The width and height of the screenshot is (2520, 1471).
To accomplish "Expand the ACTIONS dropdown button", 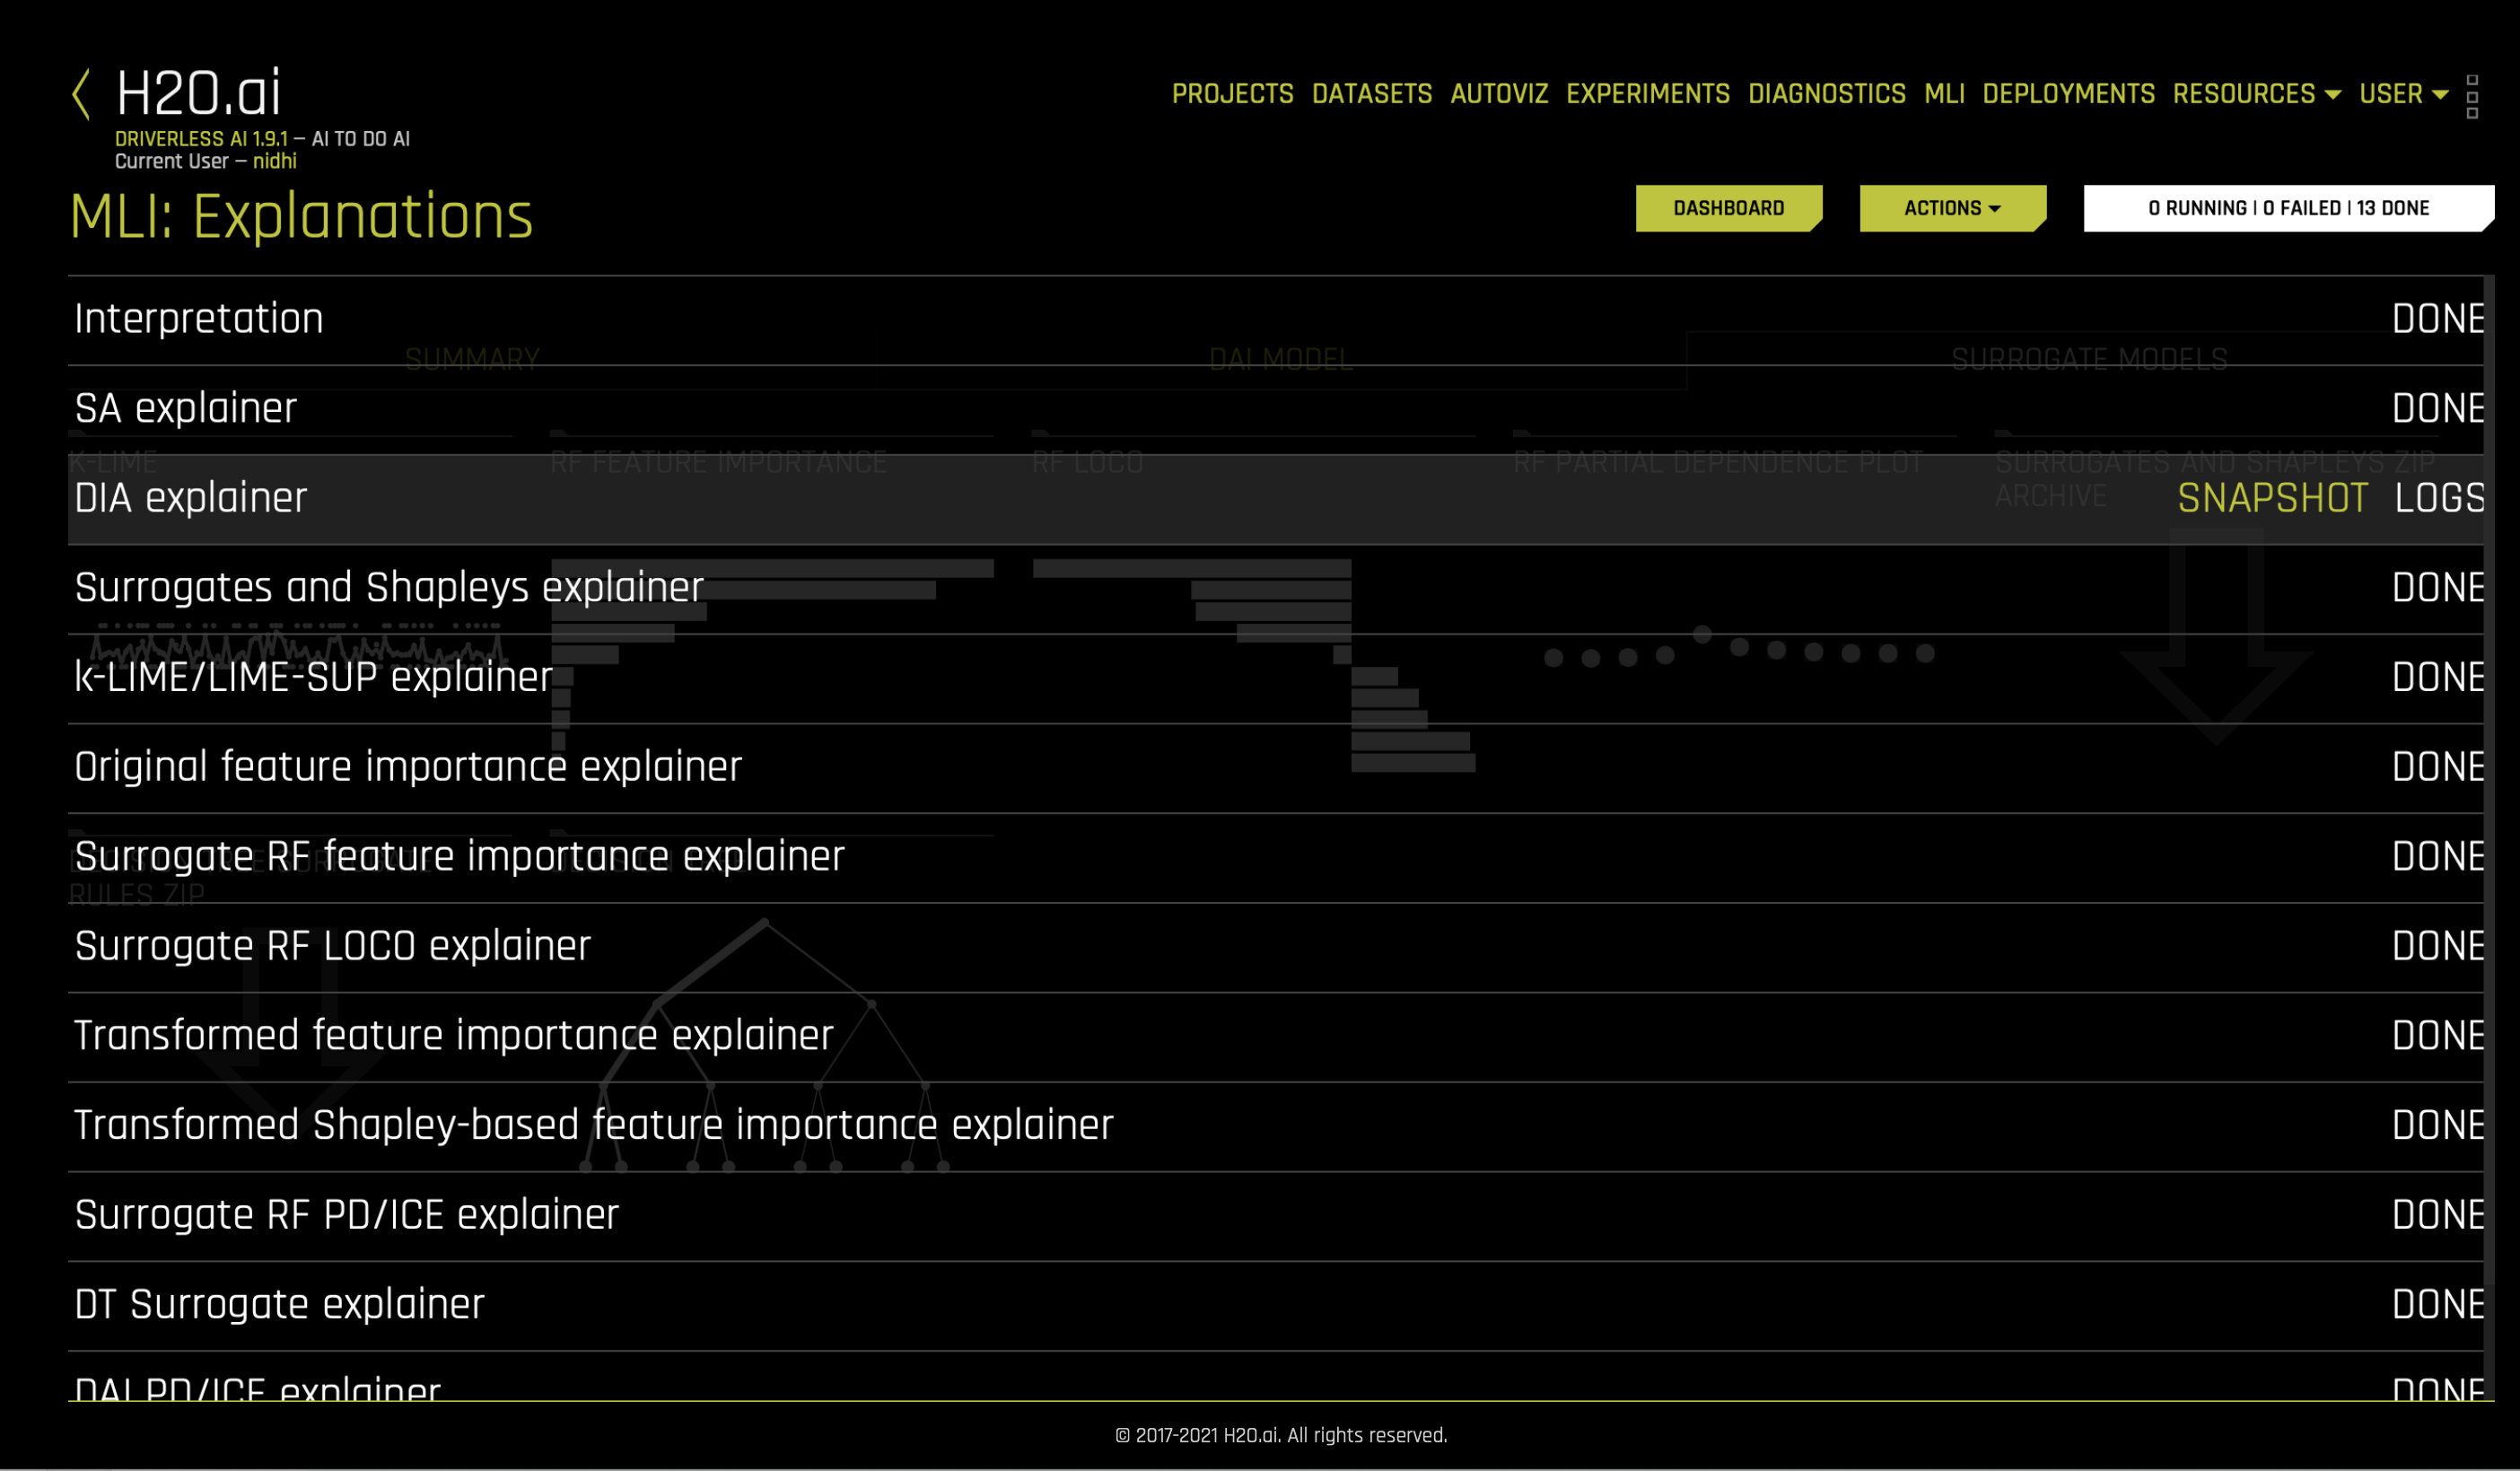I will [1951, 208].
